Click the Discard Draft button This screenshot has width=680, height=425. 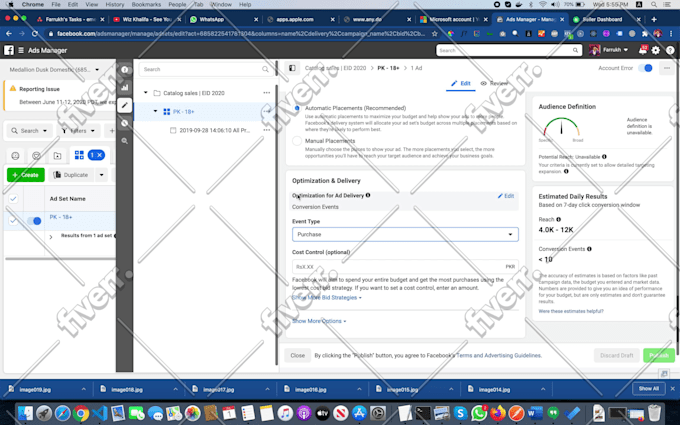(617, 355)
